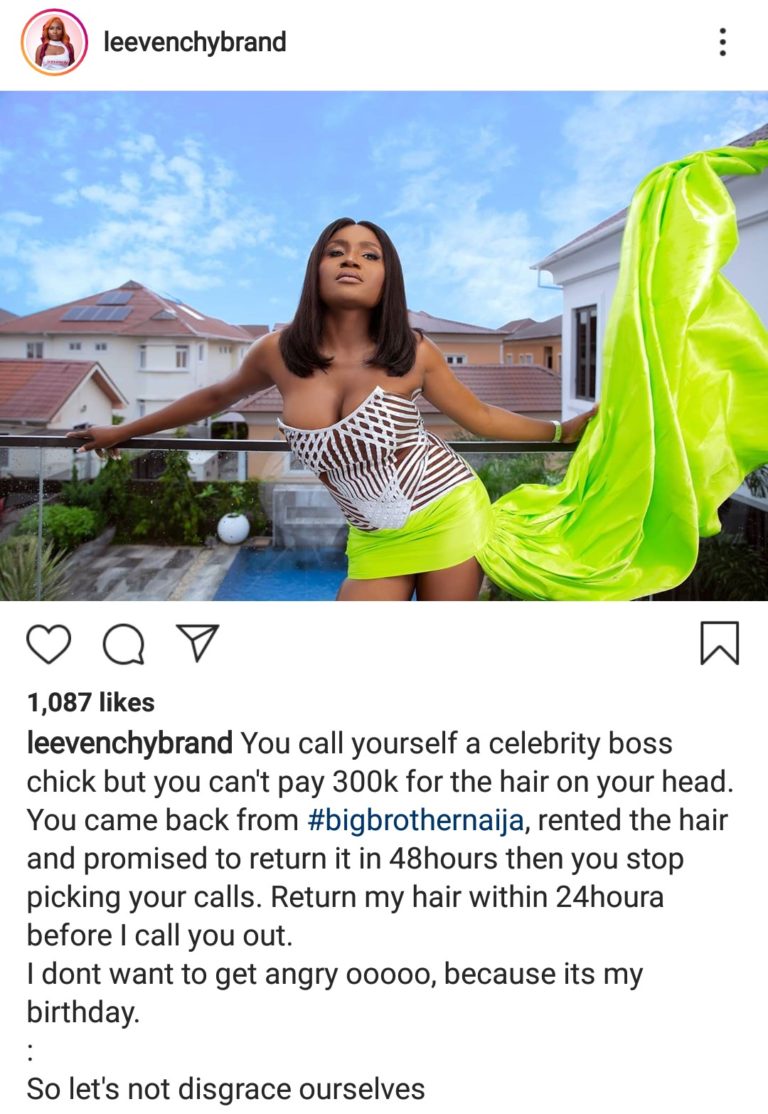Tap the word 'birthday.' in the caption

(x=83, y=1012)
